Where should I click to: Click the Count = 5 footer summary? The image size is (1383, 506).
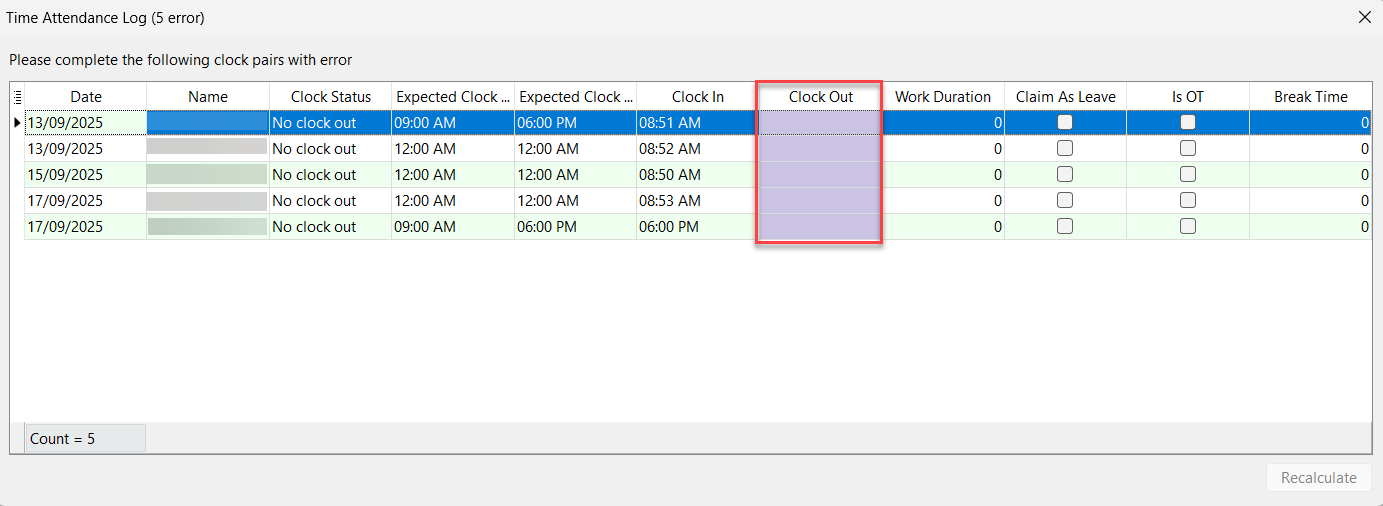point(86,438)
